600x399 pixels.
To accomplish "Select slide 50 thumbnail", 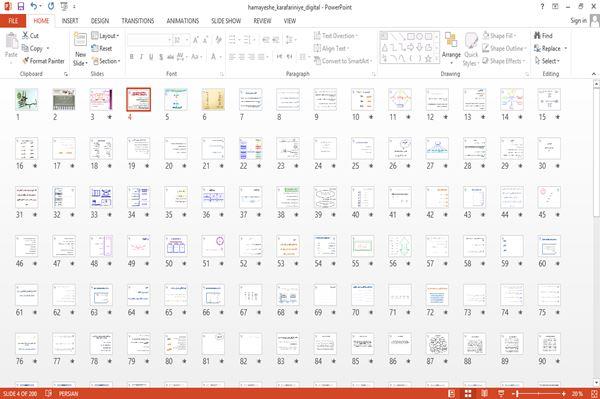I will coord(176,246).
